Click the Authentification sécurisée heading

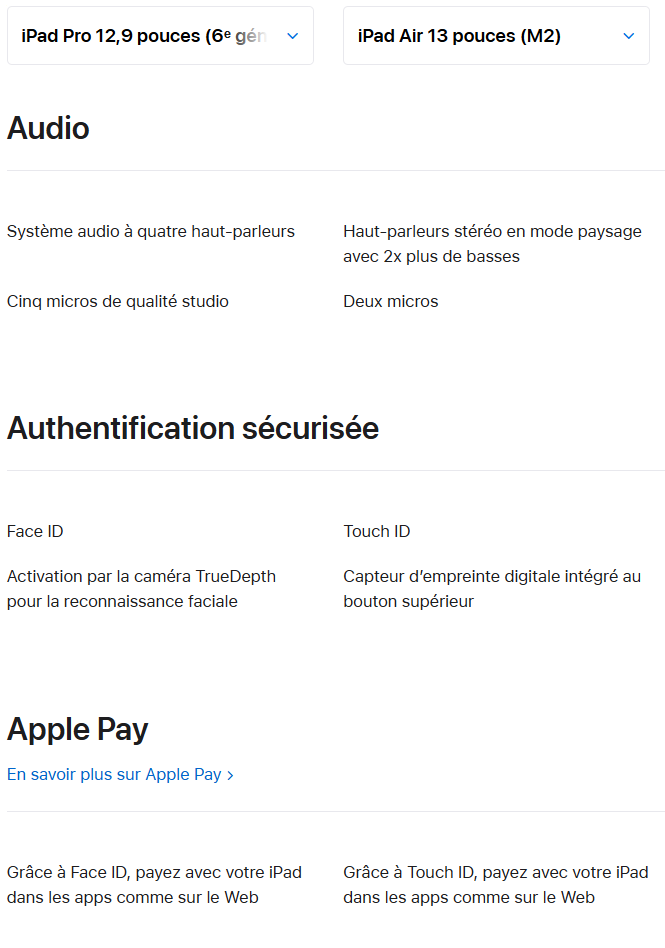coord(193,428)
